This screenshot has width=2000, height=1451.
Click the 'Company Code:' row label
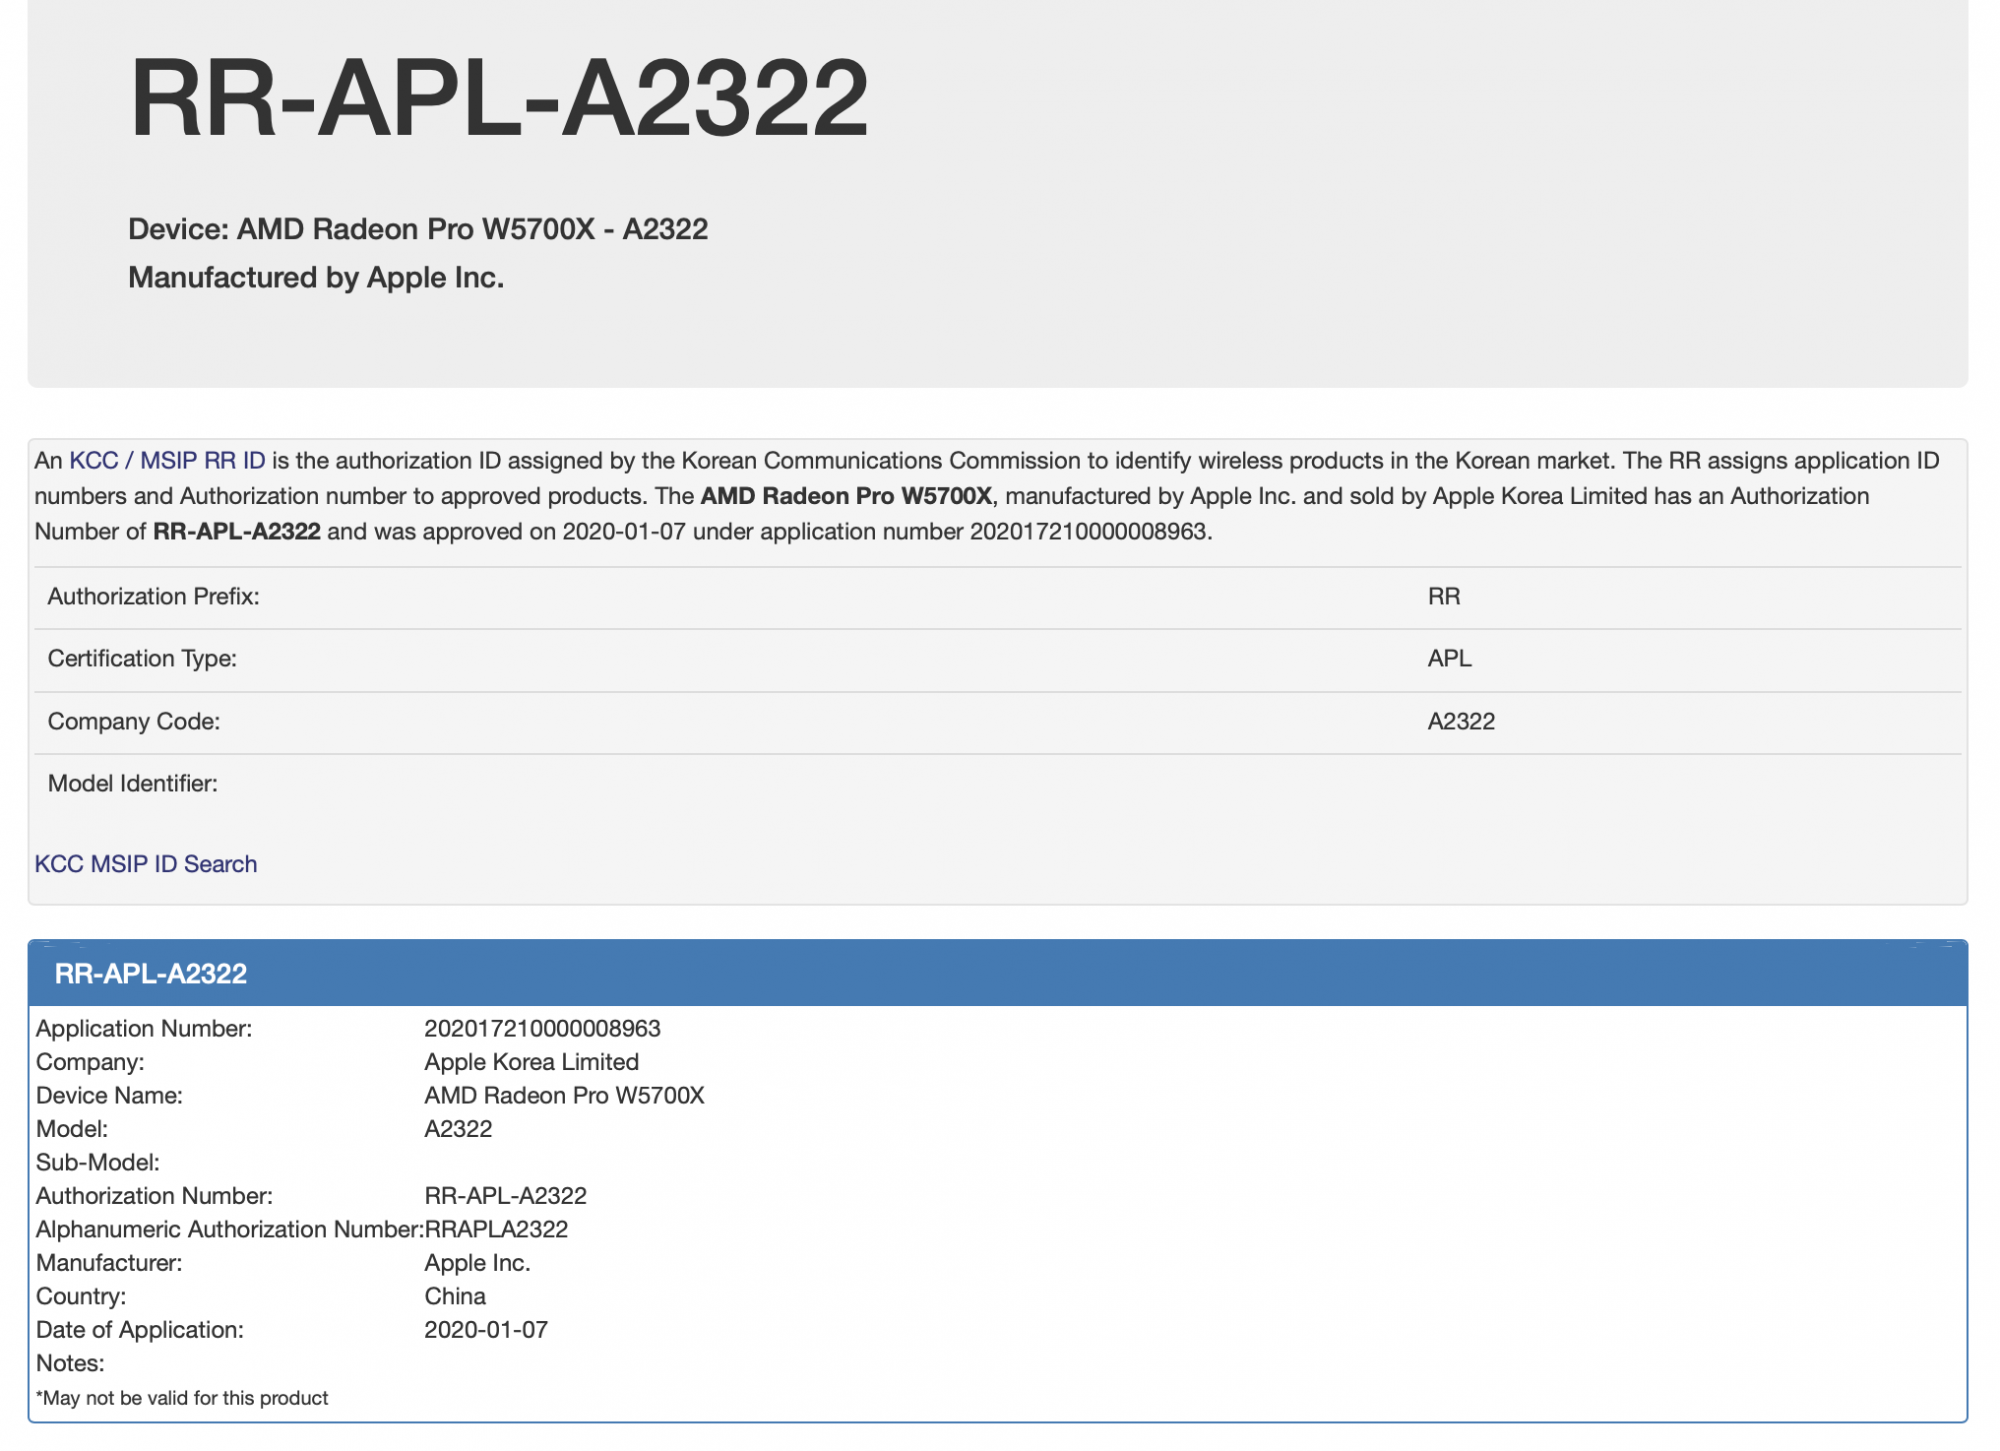pyautogui.click(x=134, y=722)
